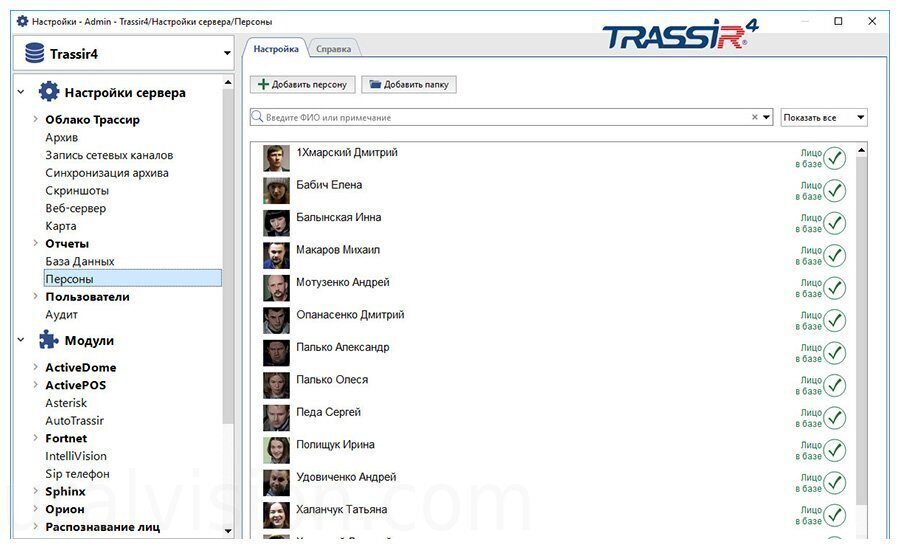Viewport: 900px width, 550px height.
Task: Click 'Добавить персону' button
Action: 302,84
